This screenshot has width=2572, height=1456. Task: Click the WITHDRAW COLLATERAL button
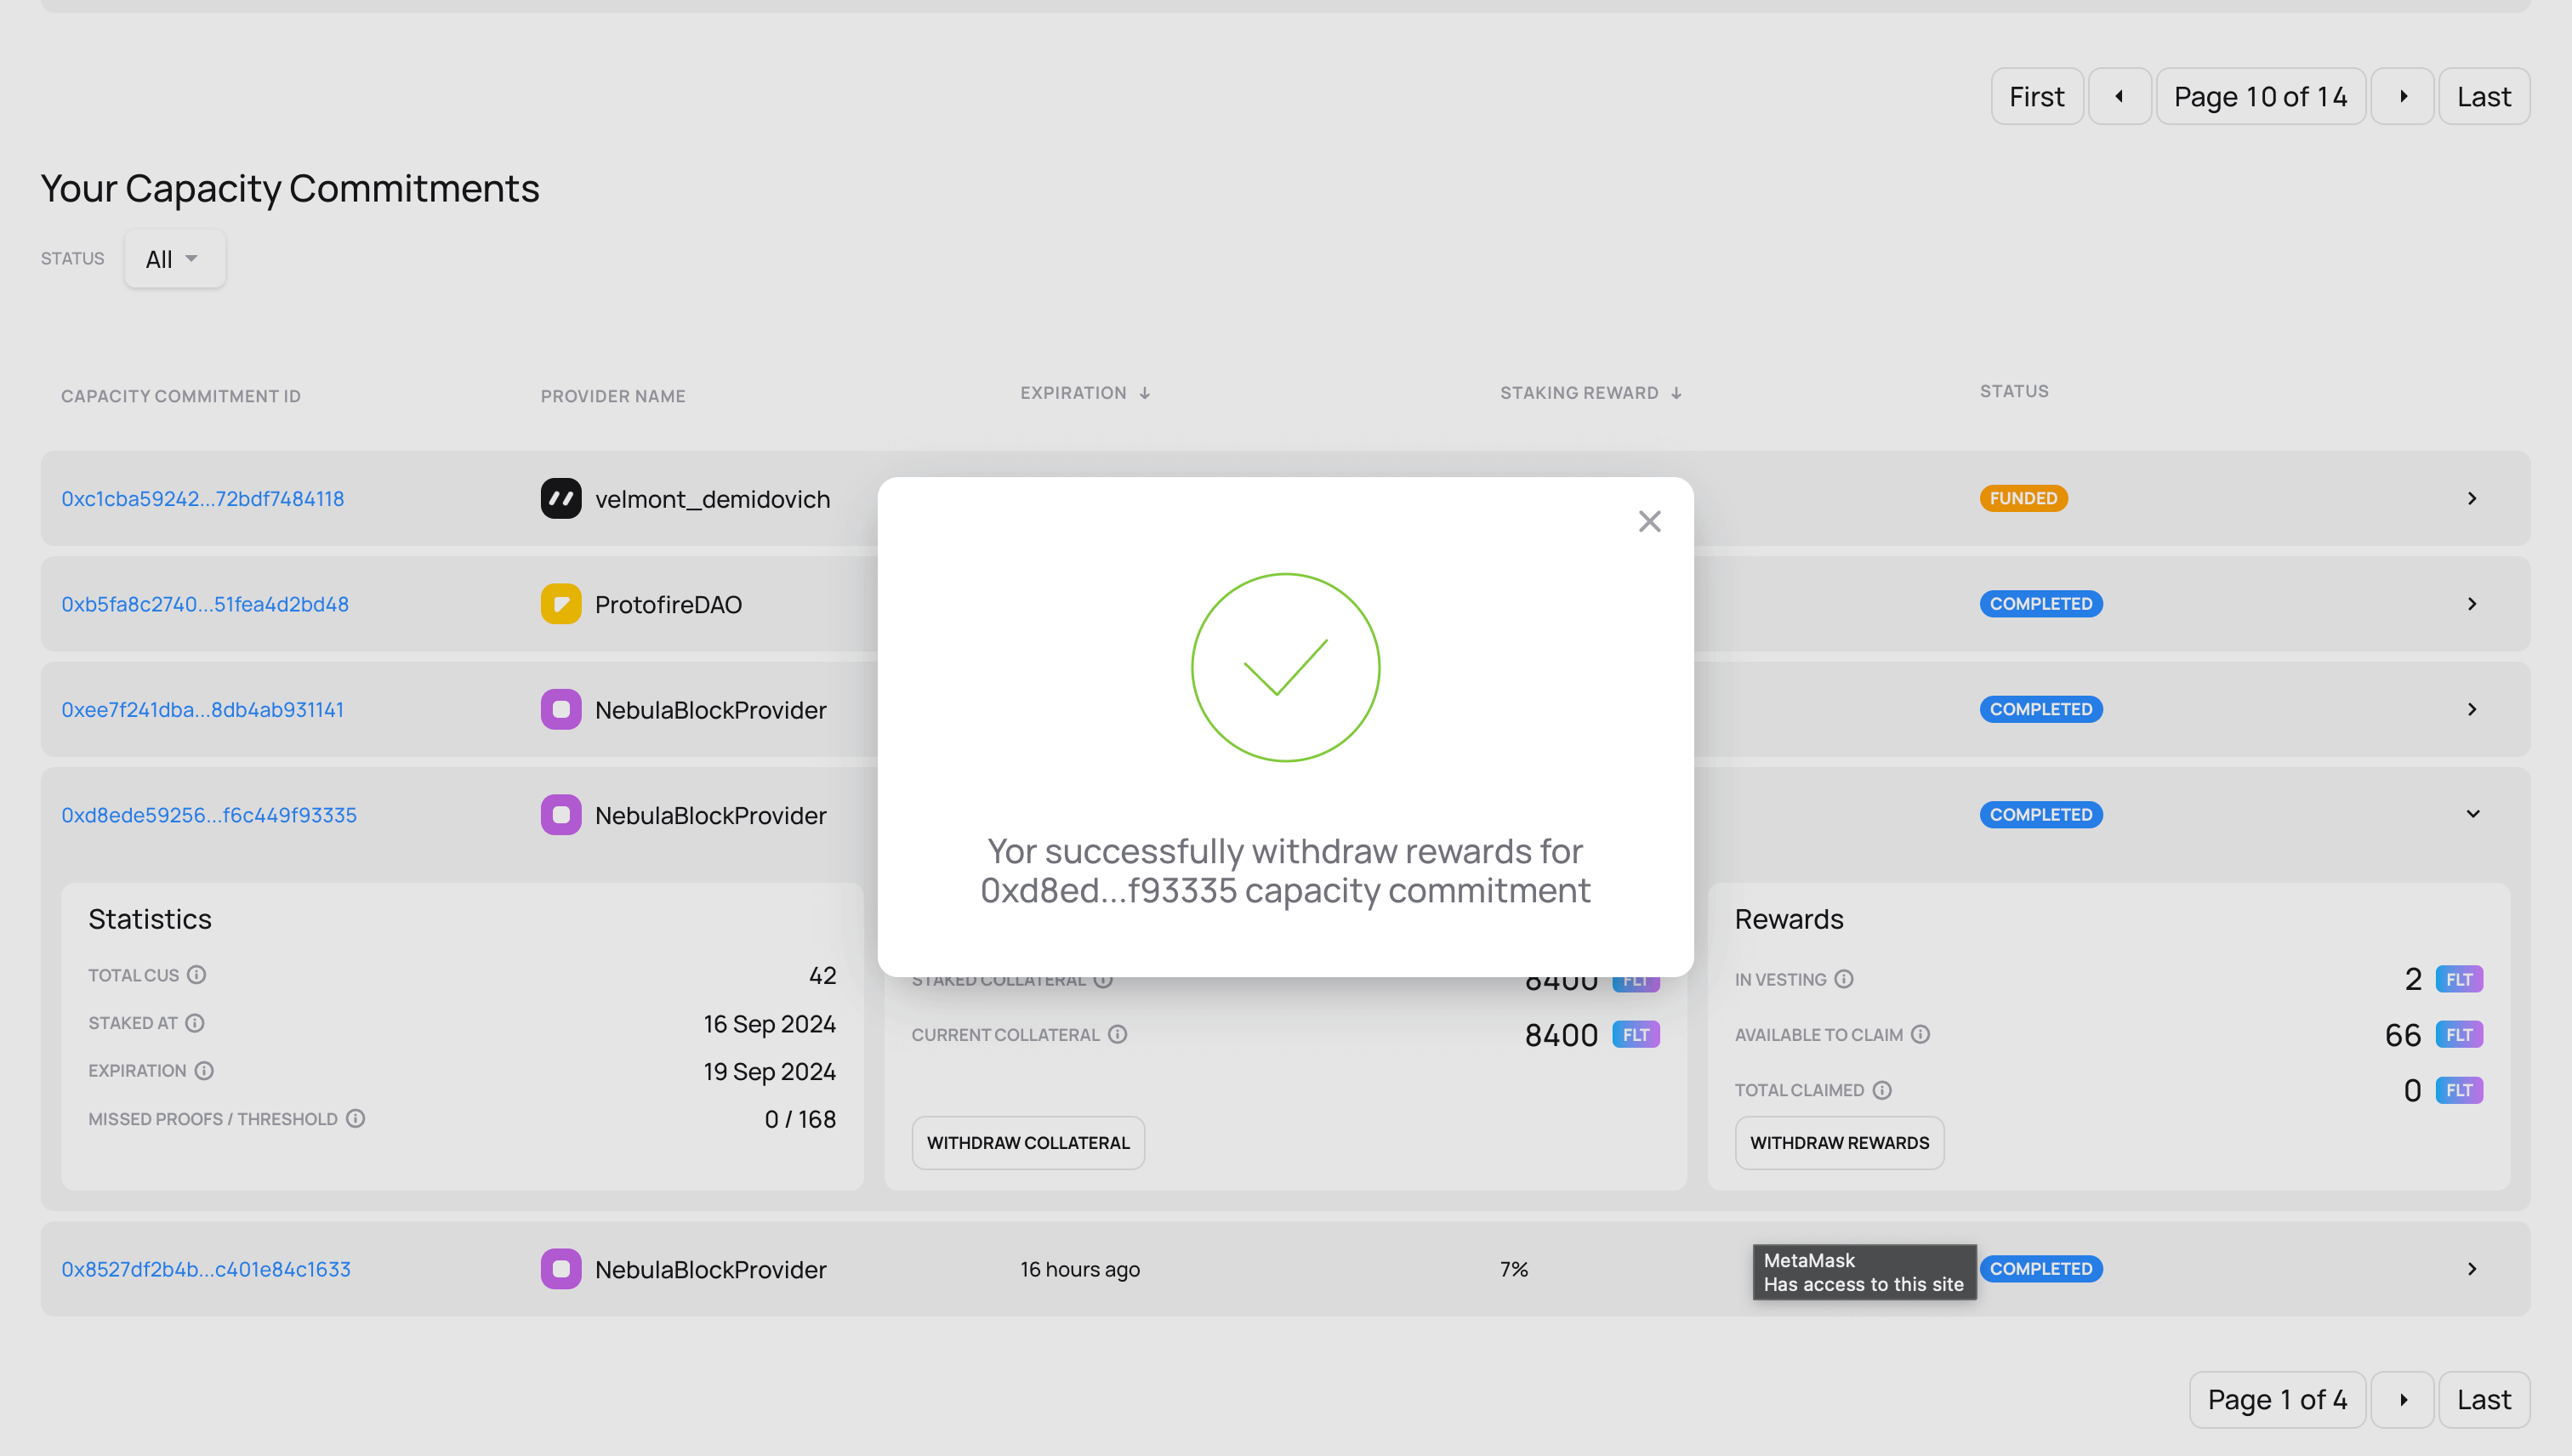(1028, 1142)
